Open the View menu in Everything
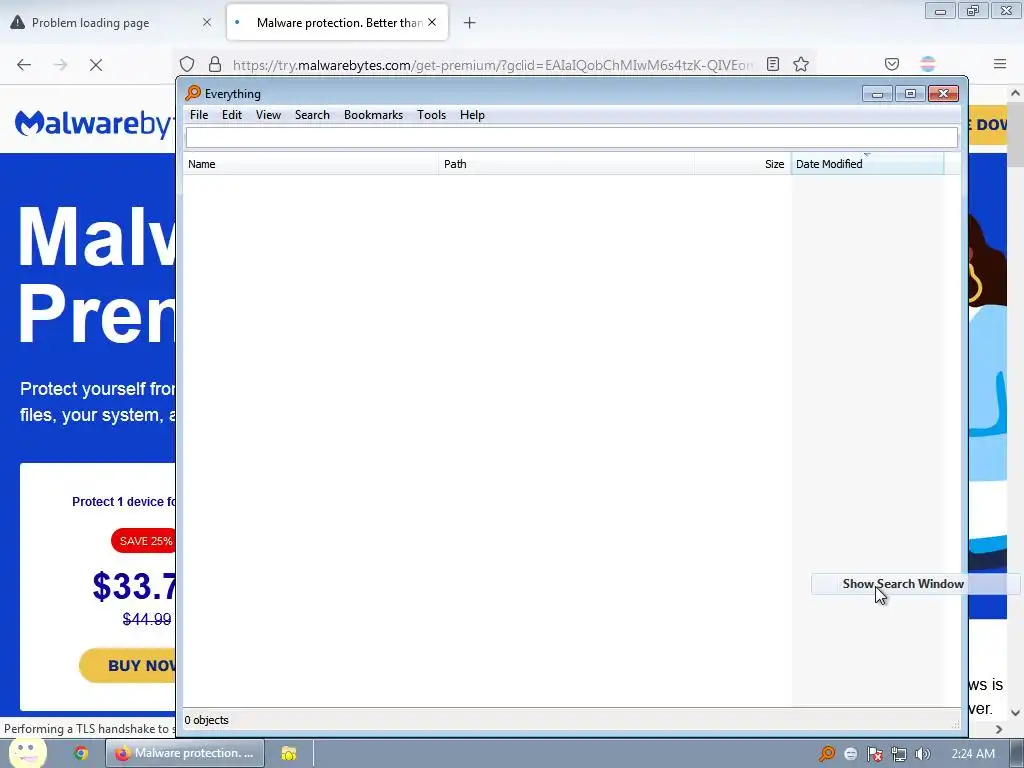This screenshot has height=768, width=1024. (268, 115)
